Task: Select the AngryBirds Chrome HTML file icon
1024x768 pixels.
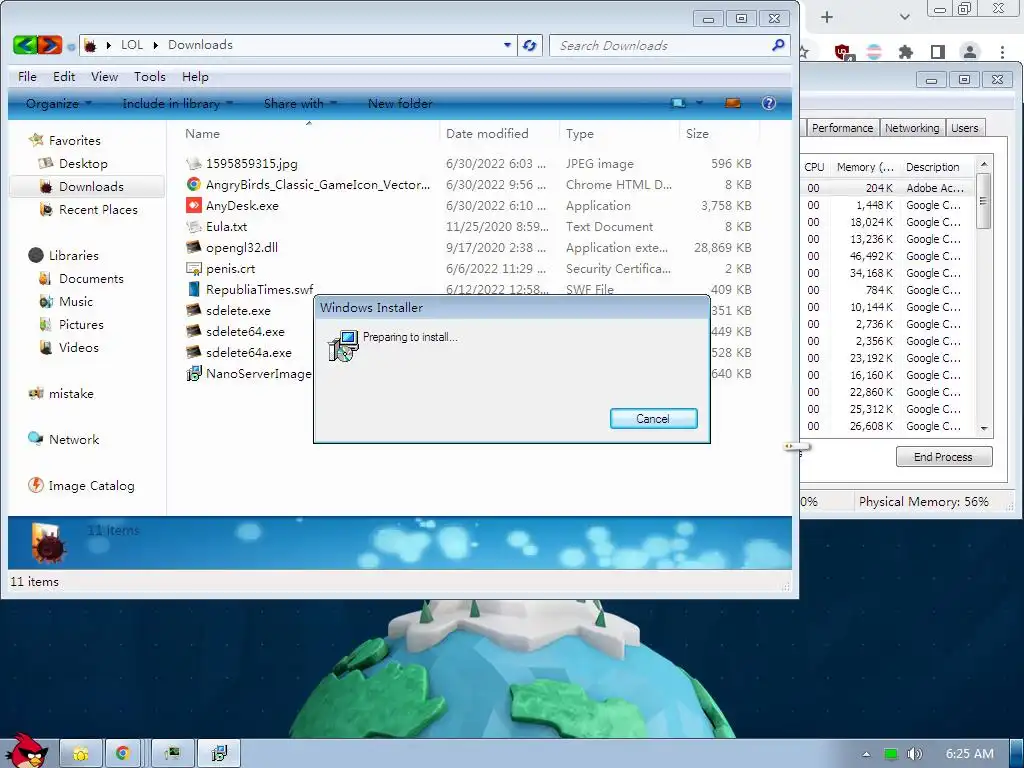Action: 193,184
